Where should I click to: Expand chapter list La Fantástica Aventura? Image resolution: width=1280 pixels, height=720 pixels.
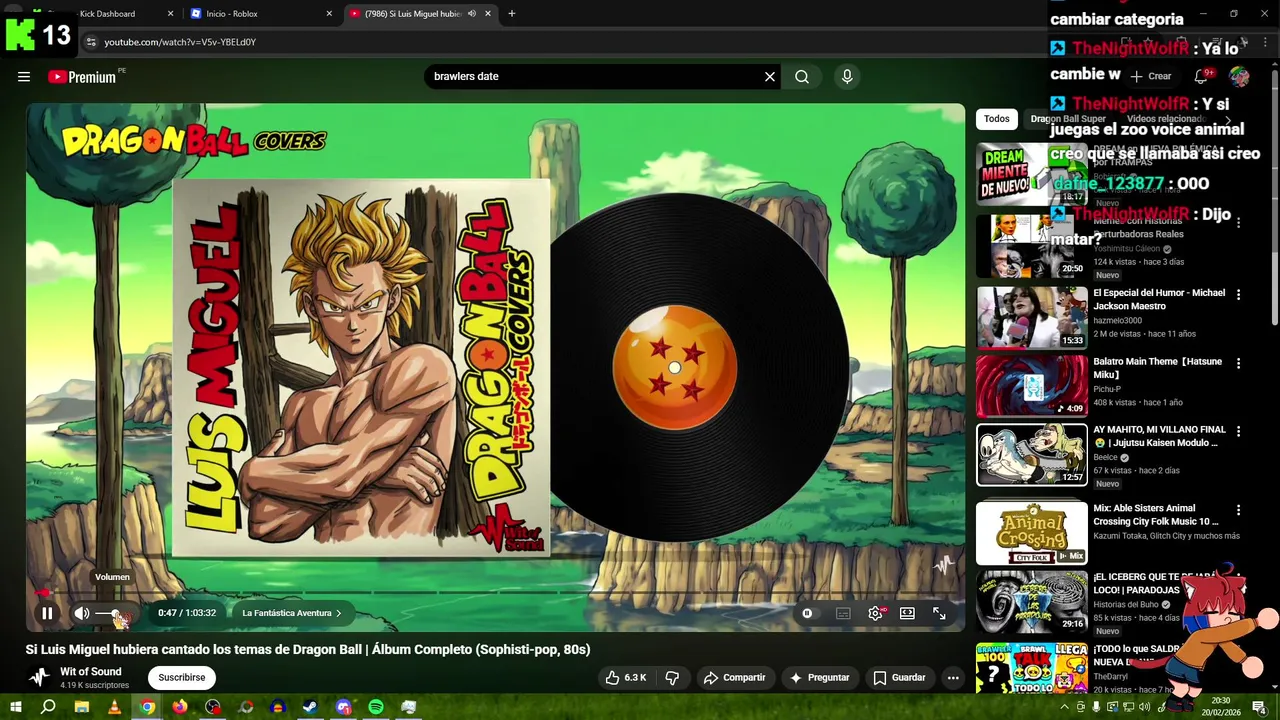(292, 613)
